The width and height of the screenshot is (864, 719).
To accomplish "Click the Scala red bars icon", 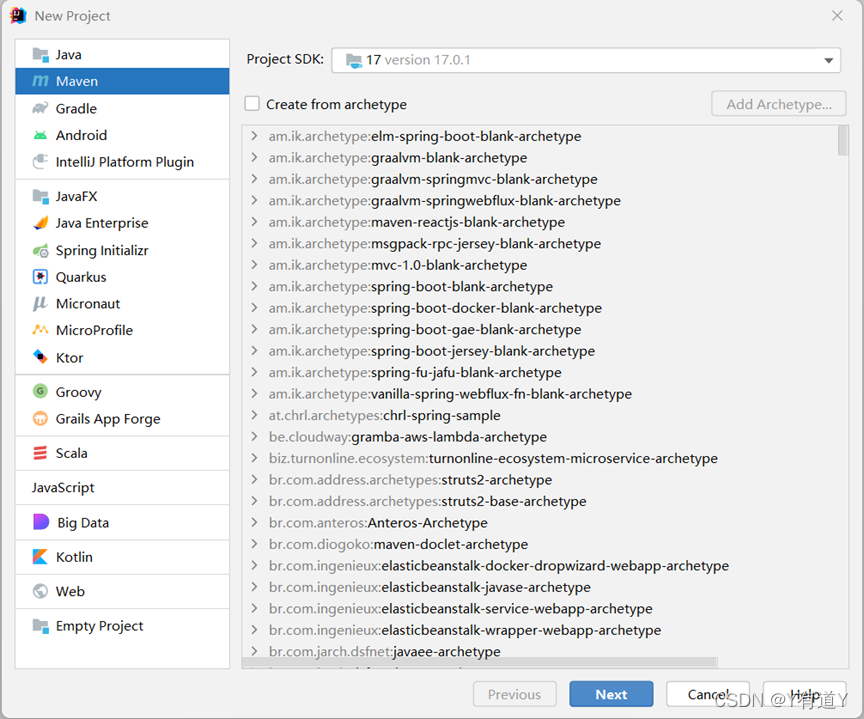I will (x=40, y=453).
